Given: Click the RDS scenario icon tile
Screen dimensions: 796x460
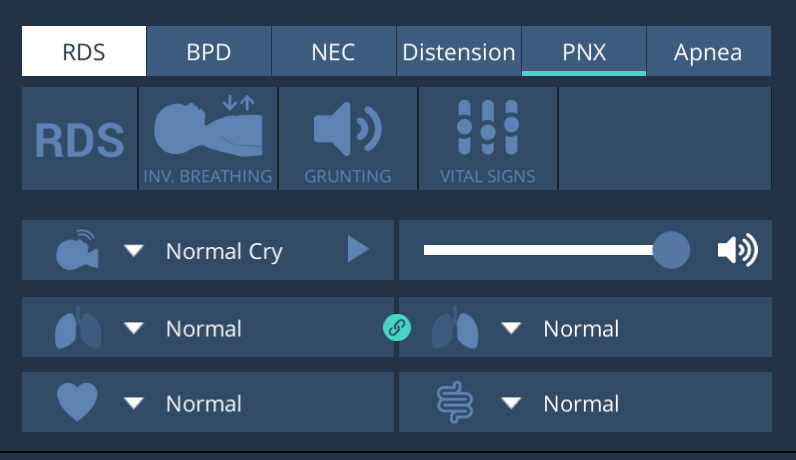Looking at the screenshot, I should 79,139.
